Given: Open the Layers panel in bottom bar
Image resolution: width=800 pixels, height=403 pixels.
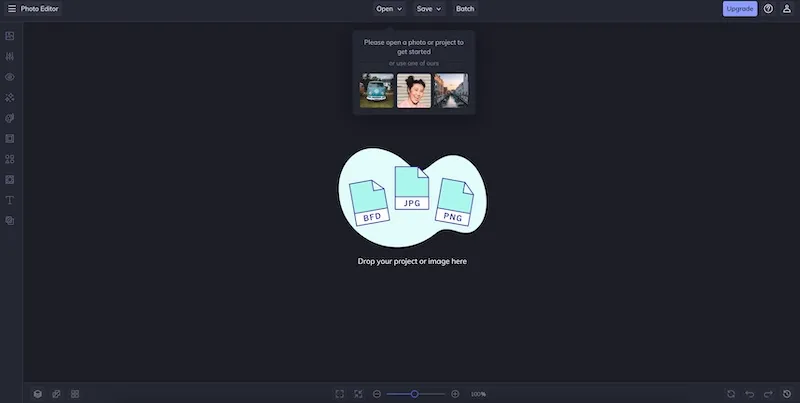Looking at the screenshot, I should pos(37,394).
